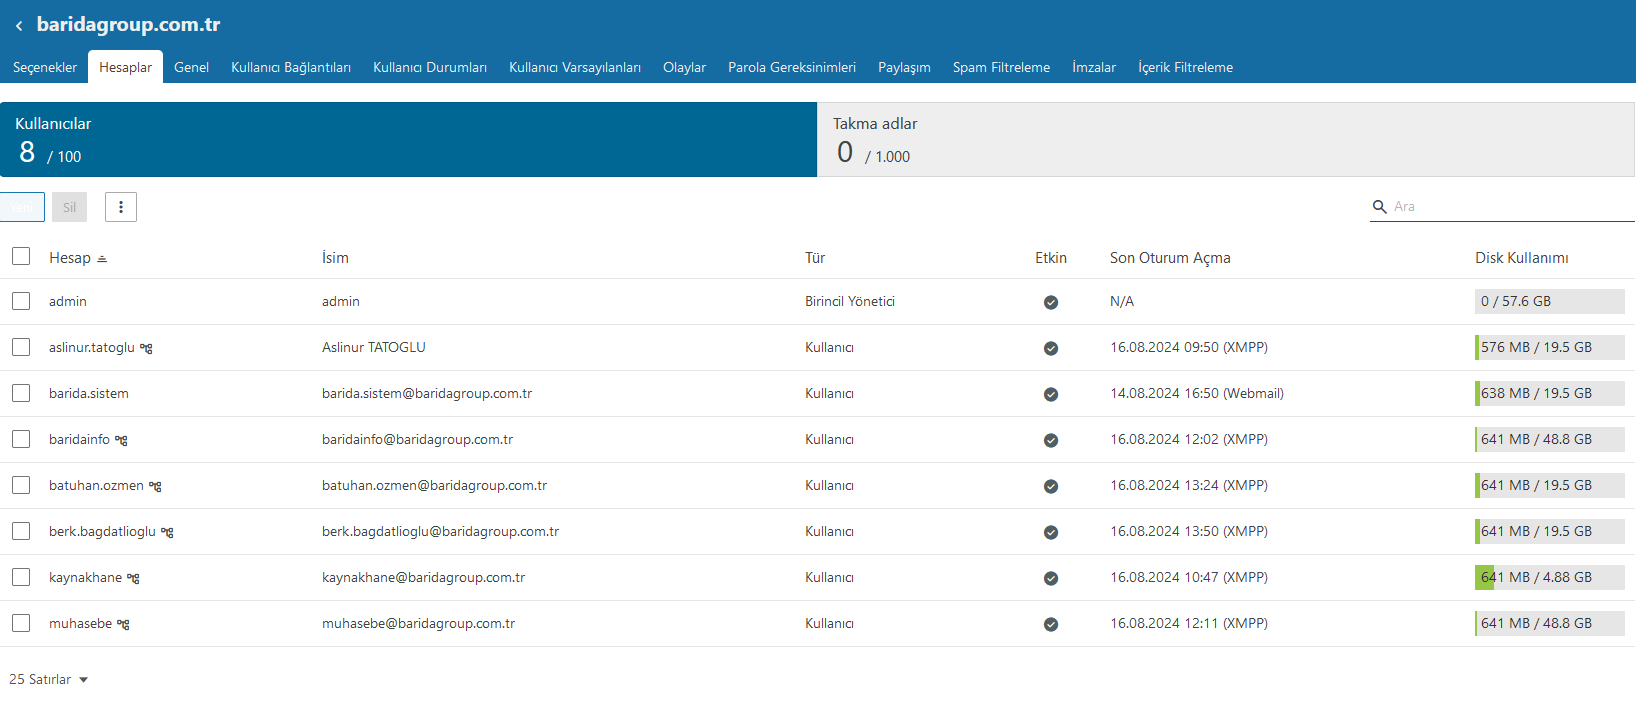The image size is (1636, 720).
Task: Click the sync icon next to kaynakhane
Action: (134, 578)
